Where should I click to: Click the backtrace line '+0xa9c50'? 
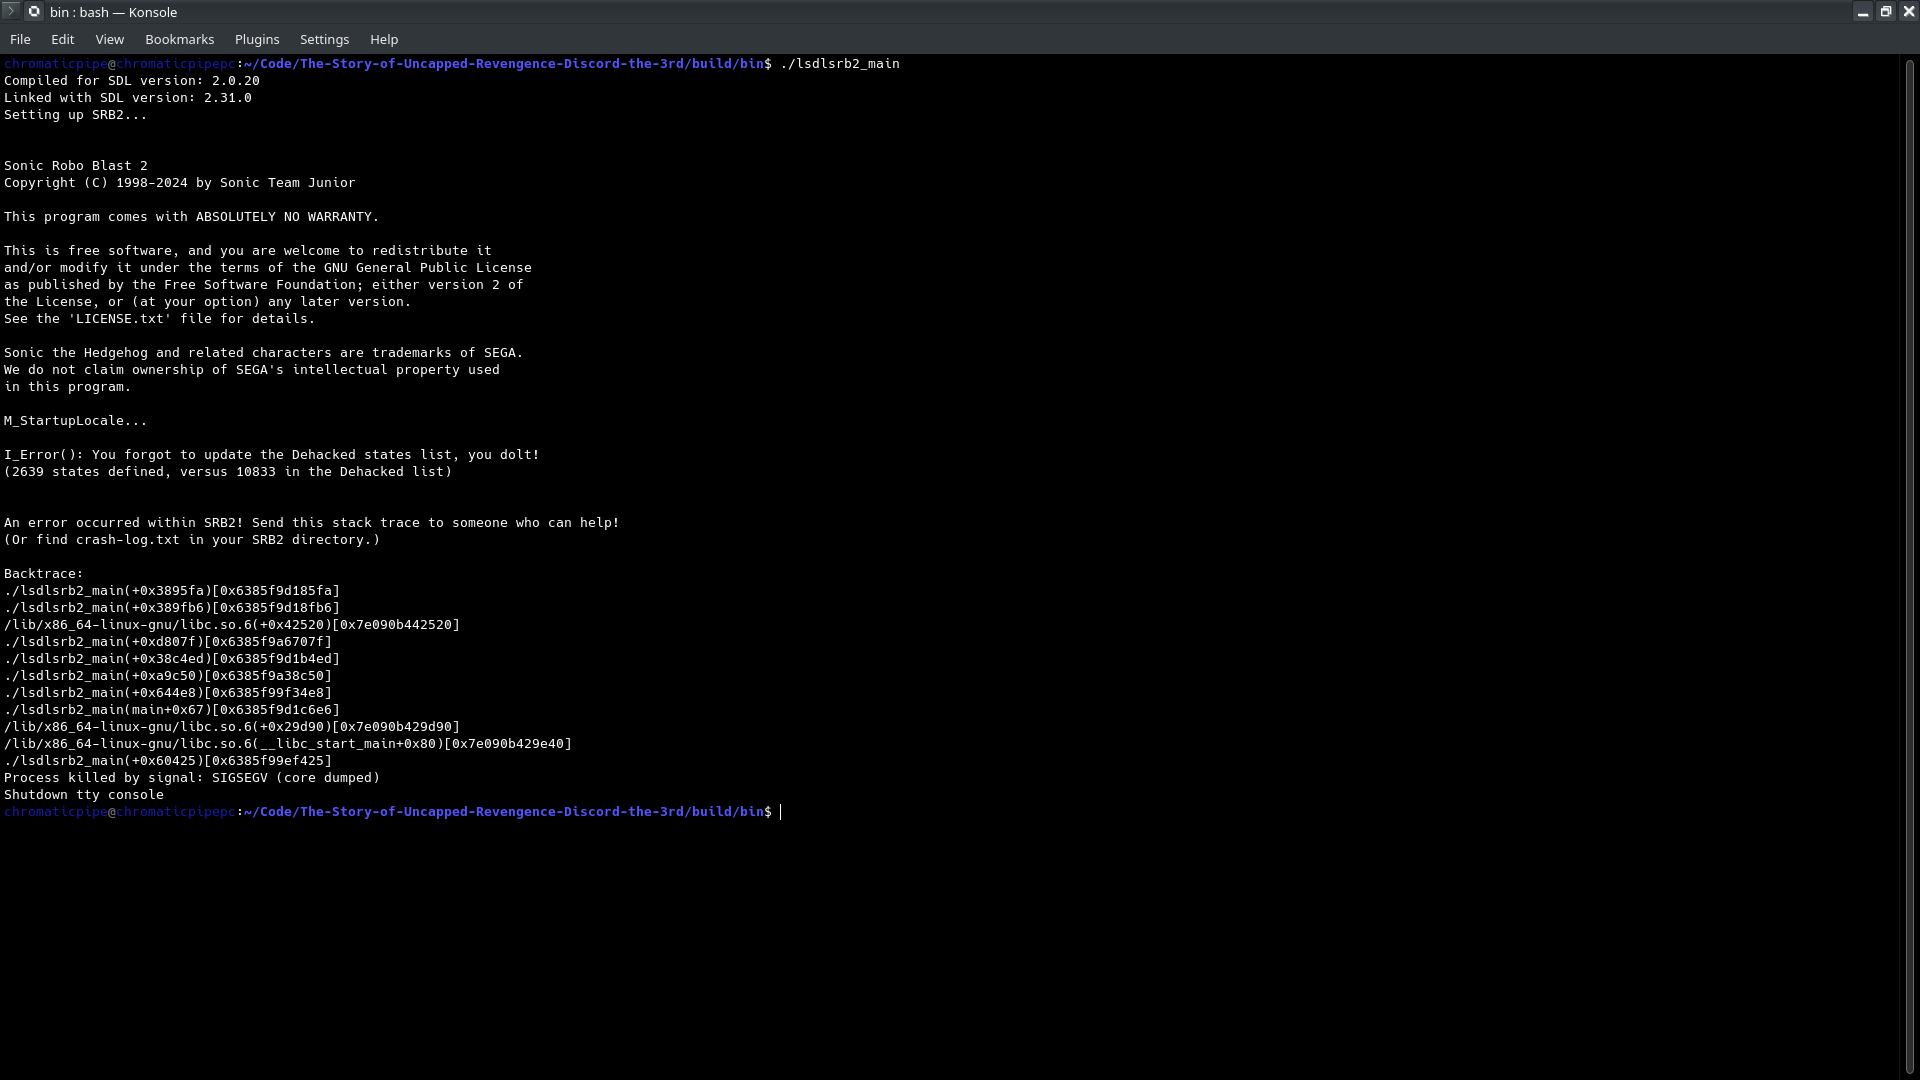tap(168, 676)
